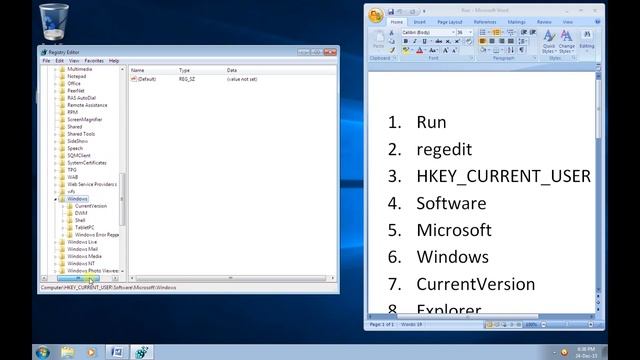This screenshot has width=640, height=360.
Task: Expand the CurrentVersion registry key
Action: pos(63,206)
